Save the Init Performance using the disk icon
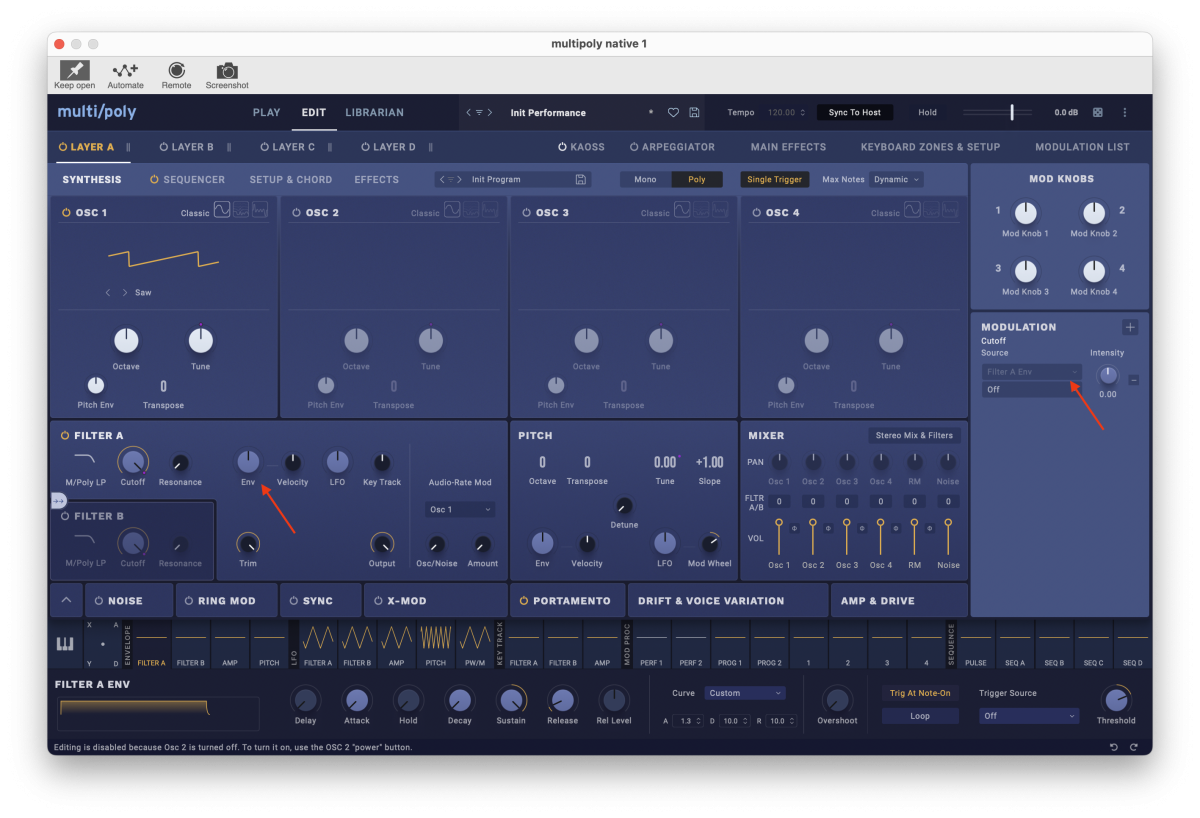This screenshot has width=1200, height=818. pyautogui.click(x=694, y=113)
